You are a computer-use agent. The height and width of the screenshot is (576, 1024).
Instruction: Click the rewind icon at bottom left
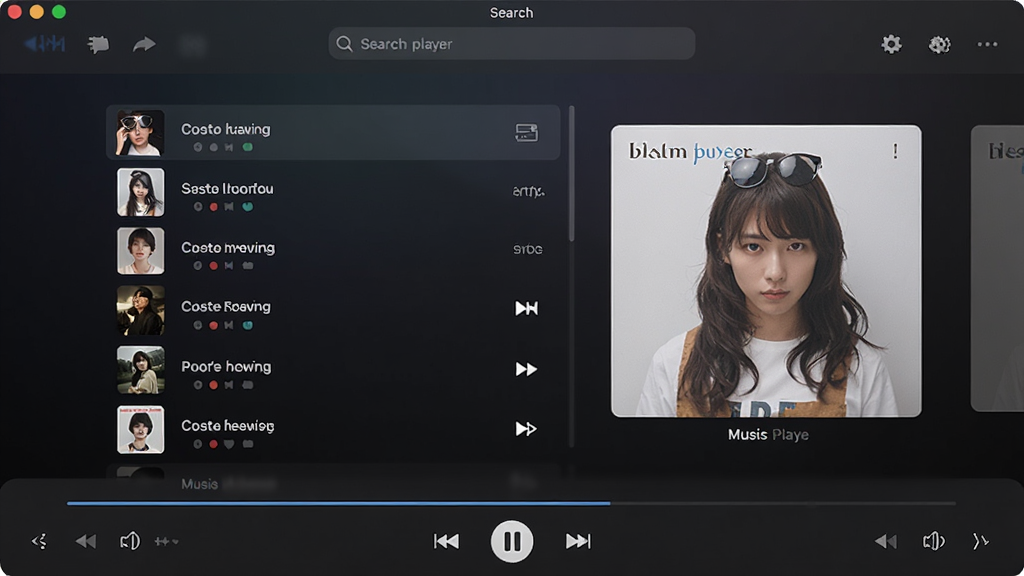pos(86,541)
